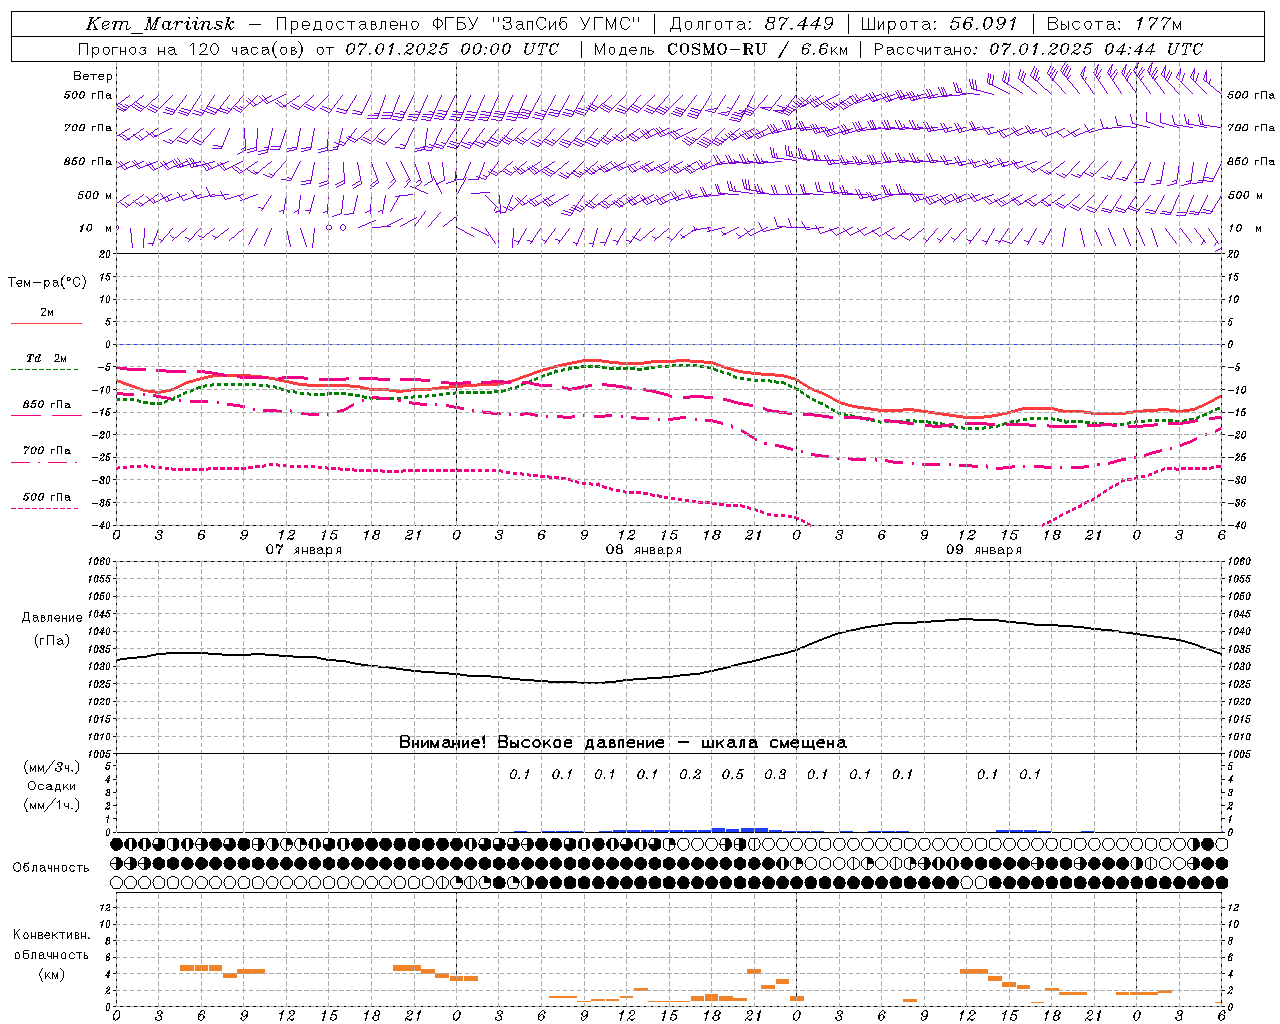Click the '(км)' unit under convective cloud label

pyautogui.click(x=51, y=974)
